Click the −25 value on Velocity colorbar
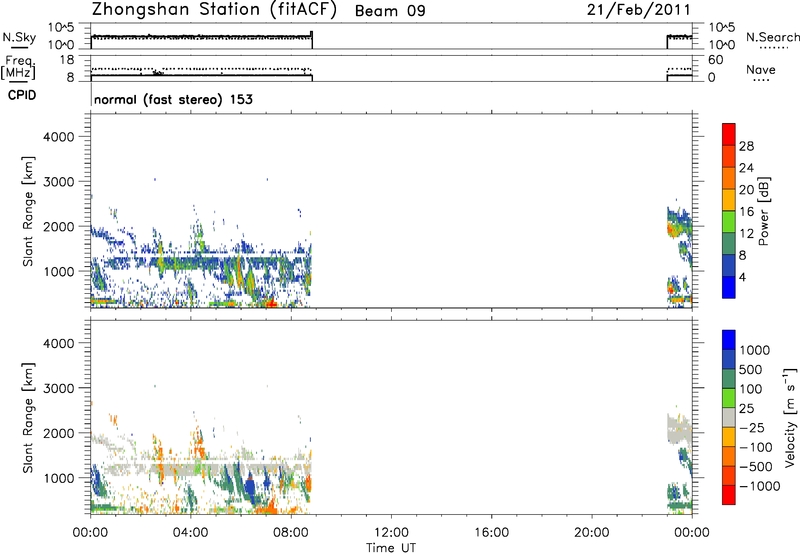Viewport: 800px width, 554px height. click(752, 428)
